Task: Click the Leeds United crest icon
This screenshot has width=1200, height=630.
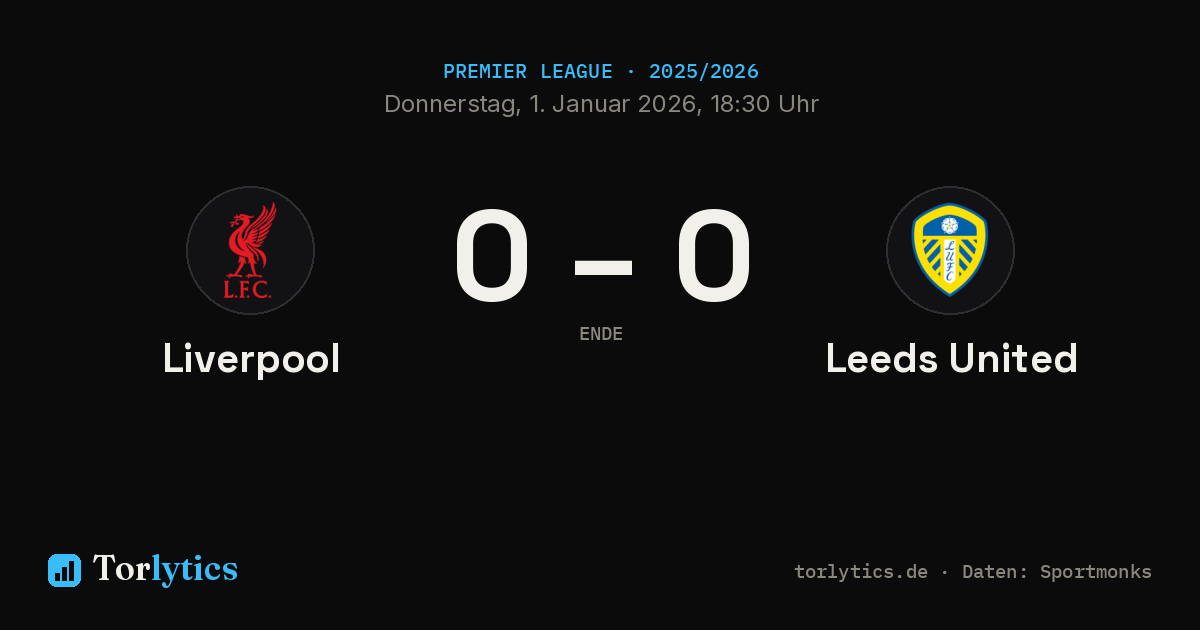Action: point(950,250)
